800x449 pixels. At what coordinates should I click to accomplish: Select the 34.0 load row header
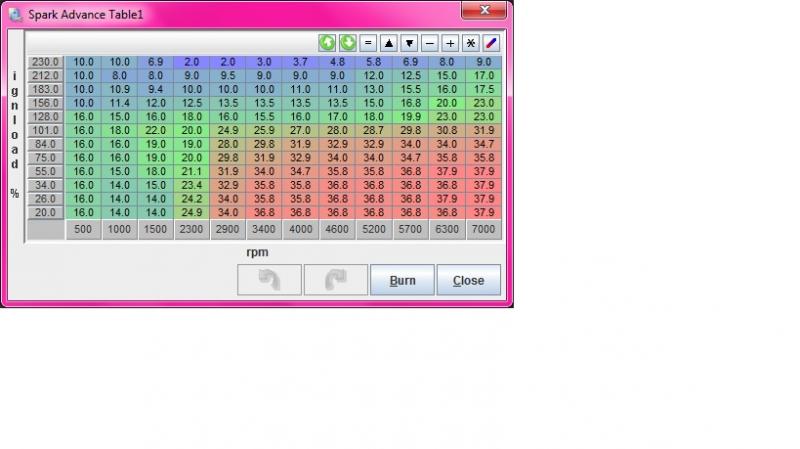(45, 185)
